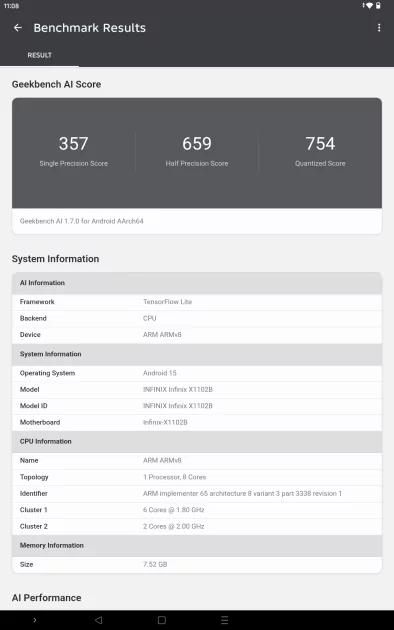Select the Android 15 operating system value
The width and height of the screenshot is (394, 630).
coord(159,373)
